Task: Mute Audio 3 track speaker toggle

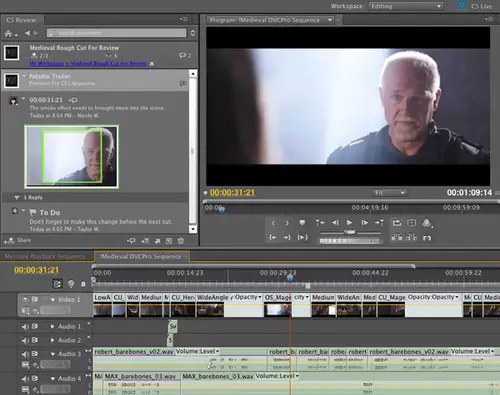Action: pyautogui.click(x=25, y=354)
